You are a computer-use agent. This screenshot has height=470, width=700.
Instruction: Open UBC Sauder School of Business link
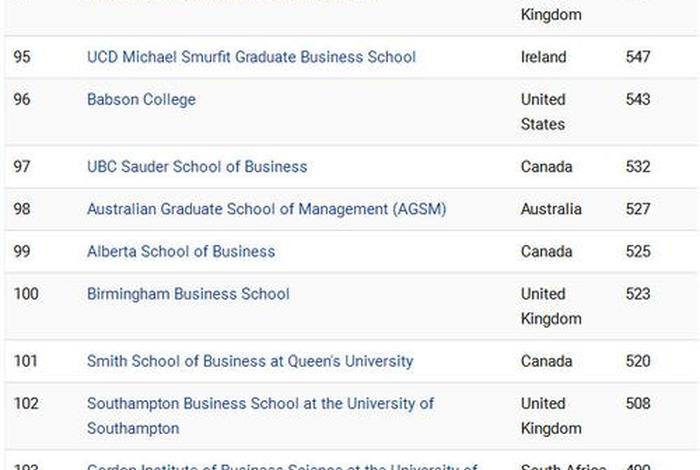point(197,166)
